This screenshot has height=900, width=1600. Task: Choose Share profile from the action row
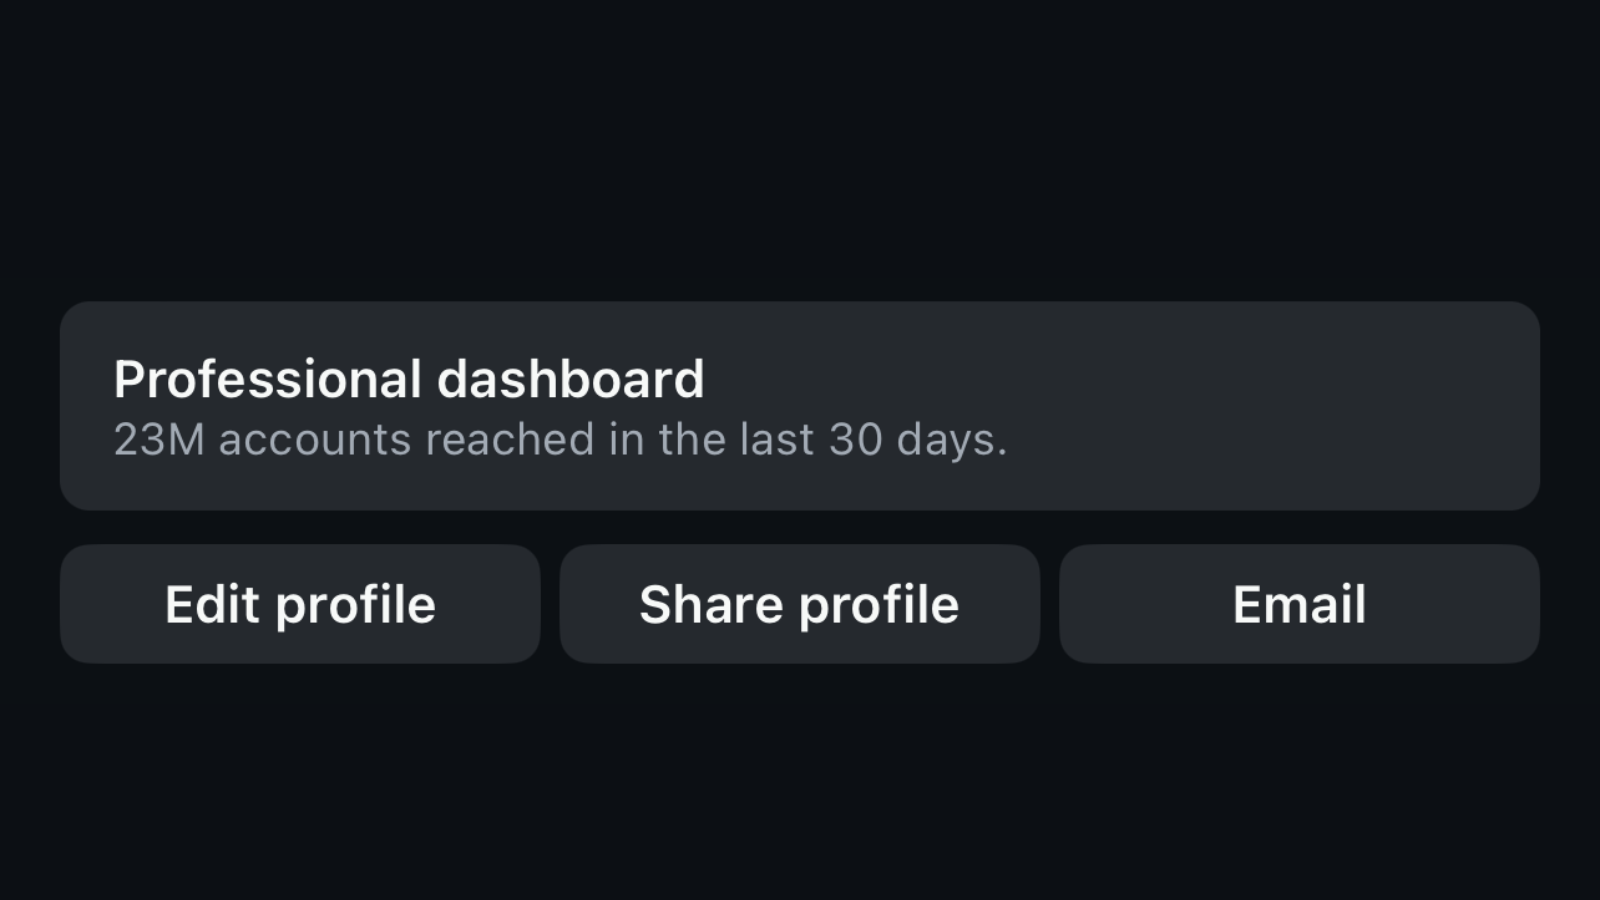pyautogui.click(x=799, y=604)
